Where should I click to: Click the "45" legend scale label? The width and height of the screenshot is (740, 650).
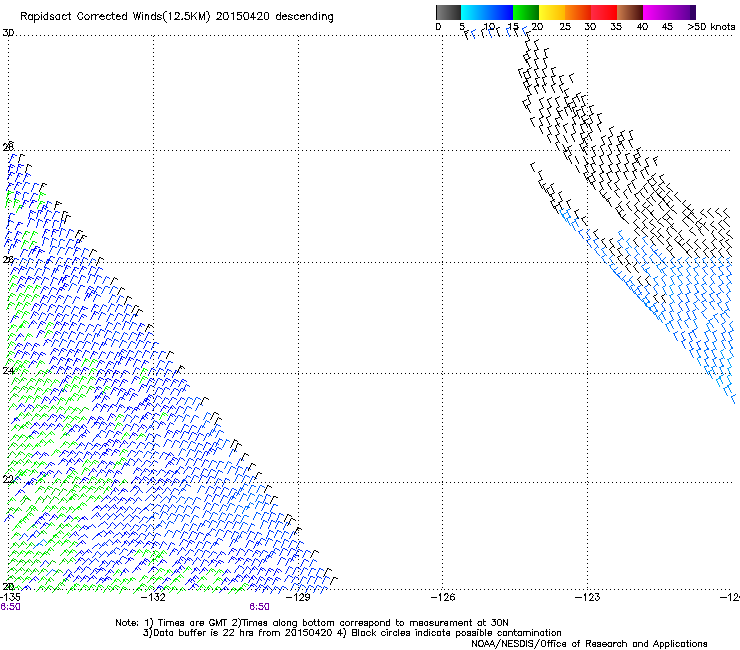tap(667, 27)
